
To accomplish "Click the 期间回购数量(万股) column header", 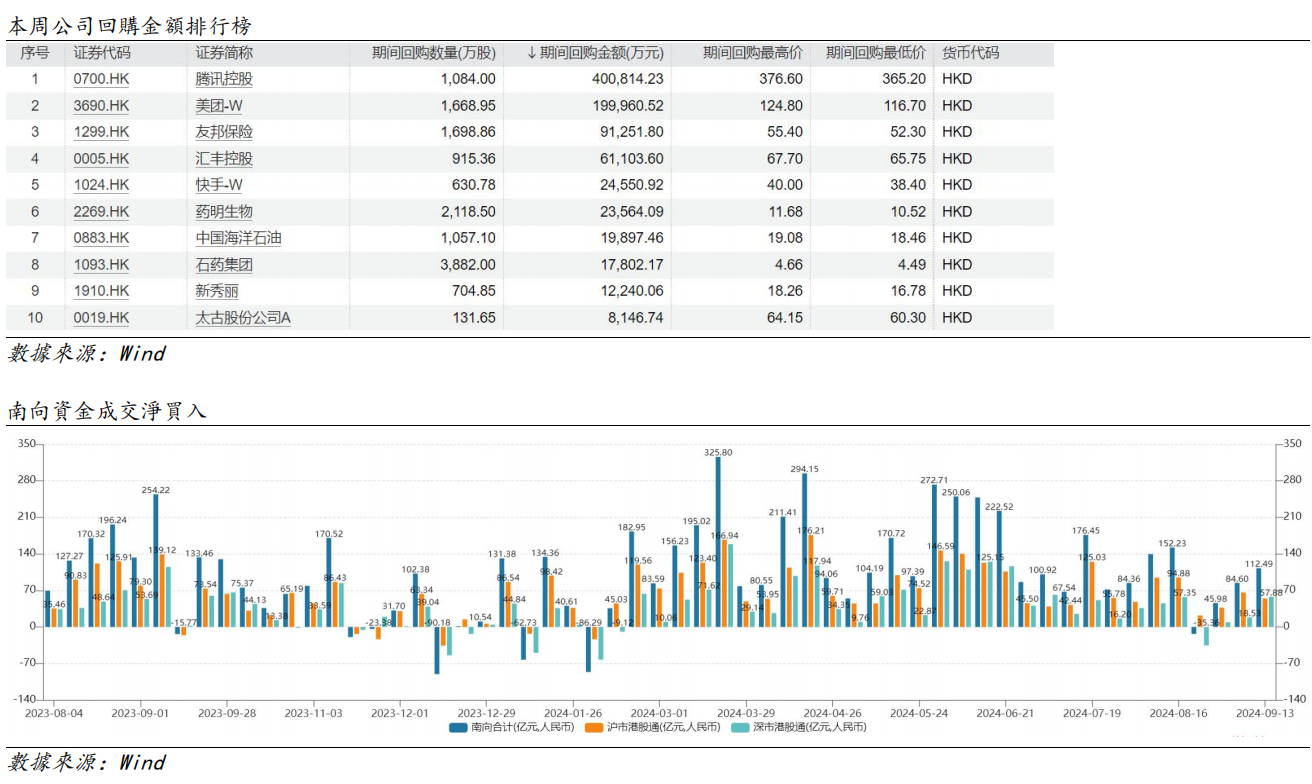I will coord(433,53).
